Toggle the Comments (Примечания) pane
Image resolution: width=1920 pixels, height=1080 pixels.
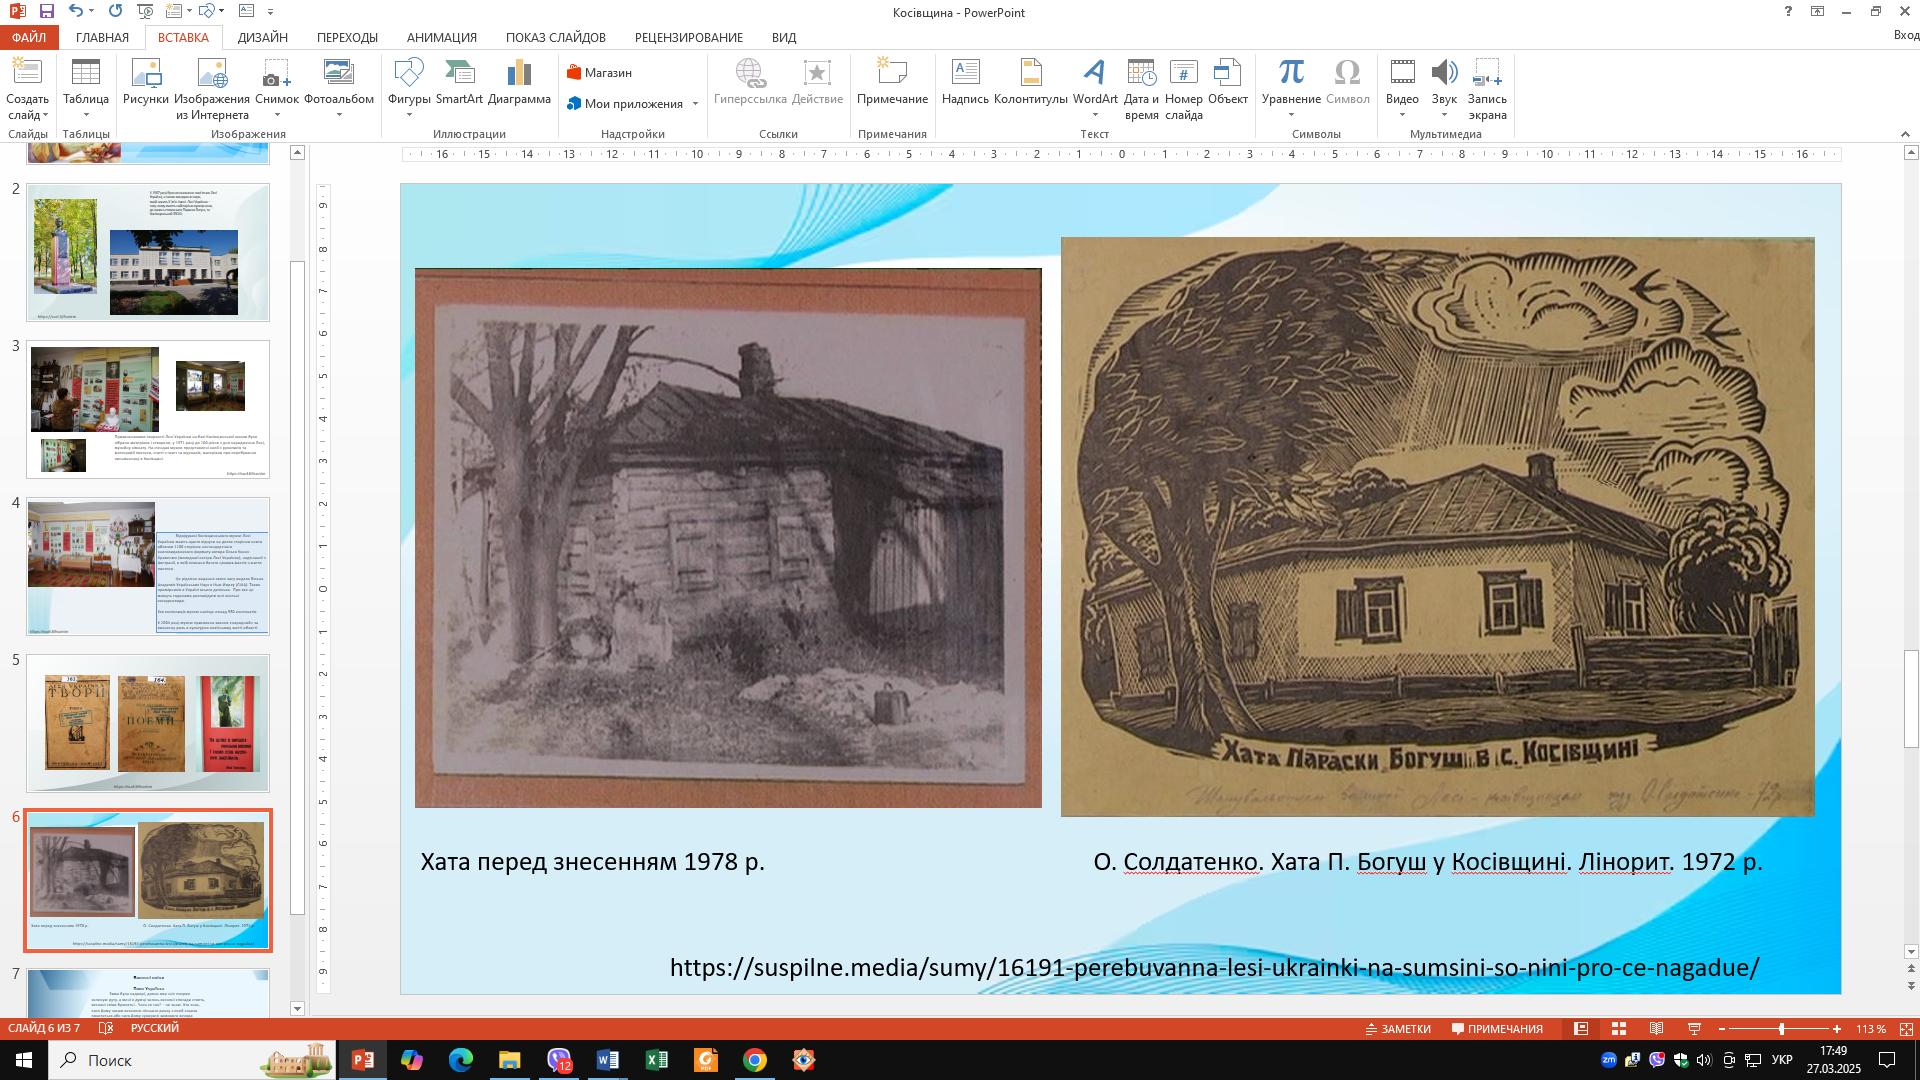tap(1497, 1029)
